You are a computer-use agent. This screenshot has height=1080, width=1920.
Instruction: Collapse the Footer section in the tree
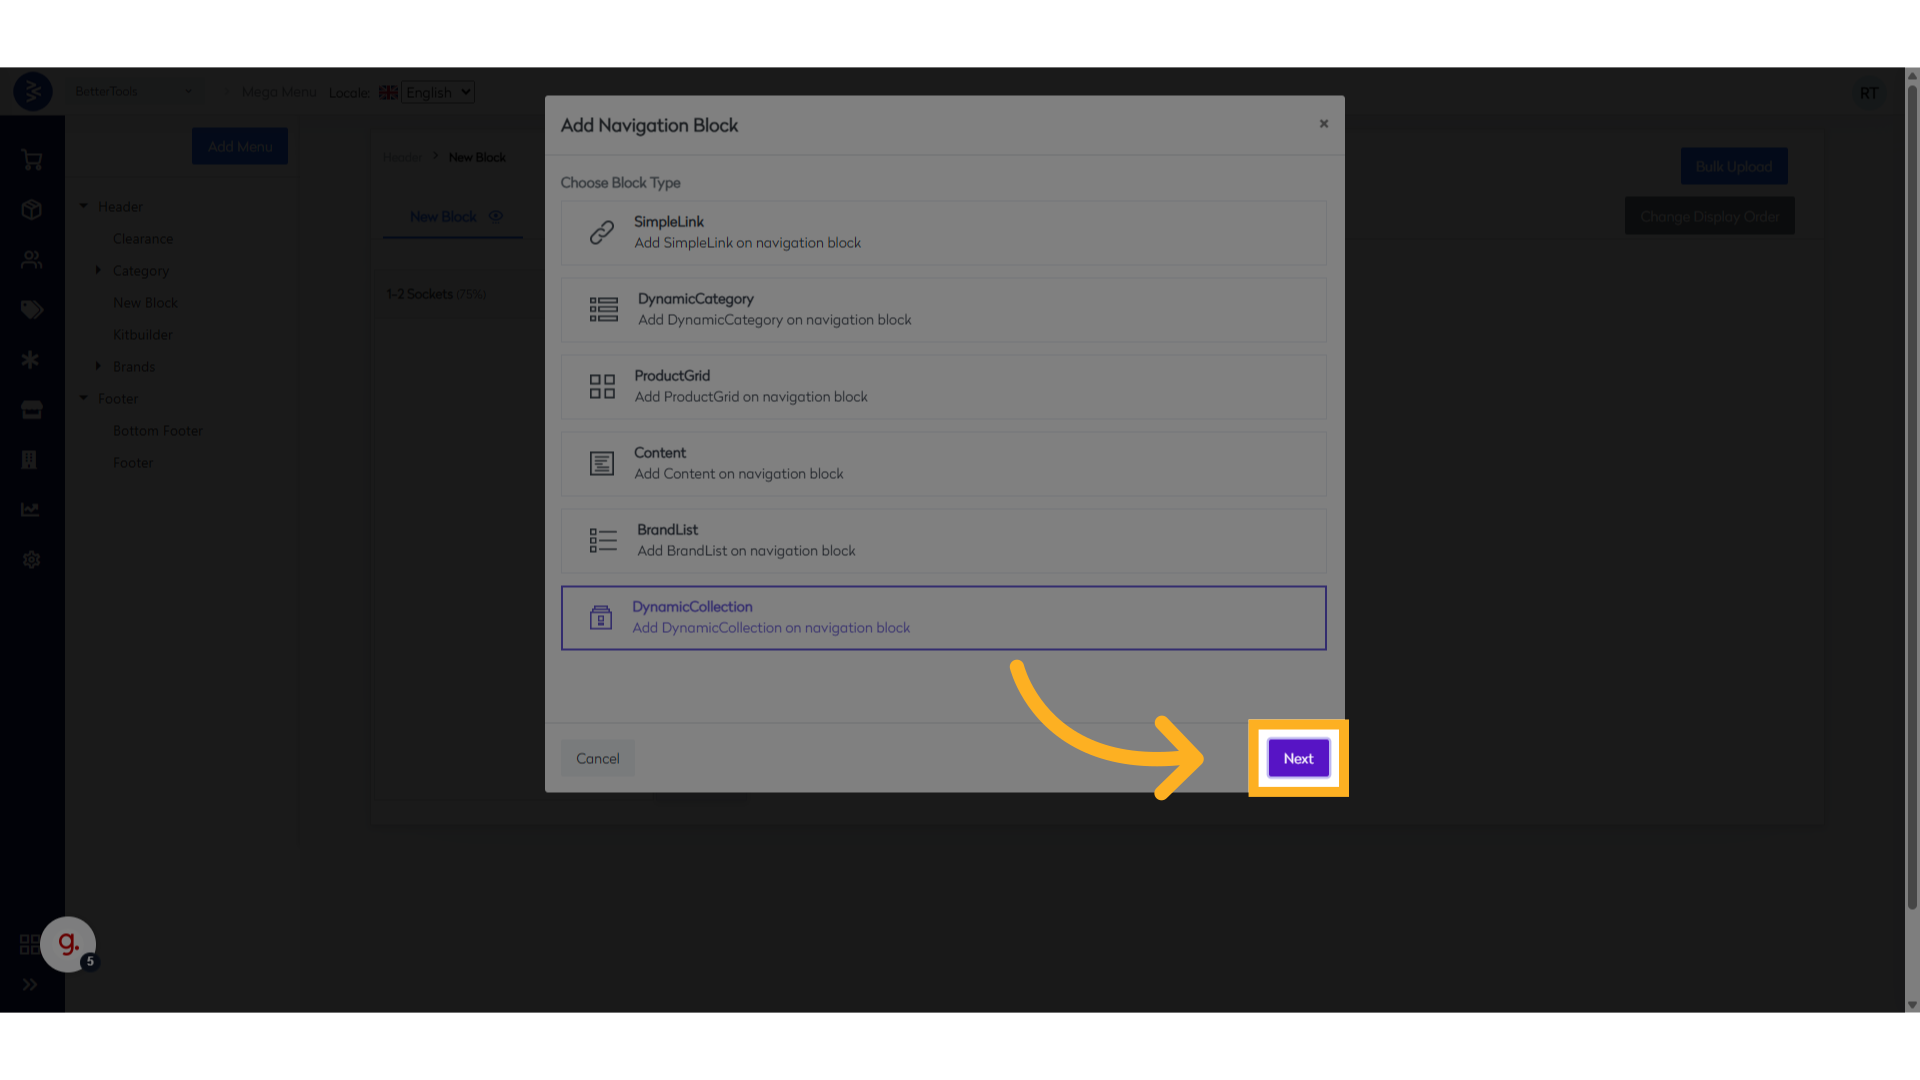coord(84,398)
